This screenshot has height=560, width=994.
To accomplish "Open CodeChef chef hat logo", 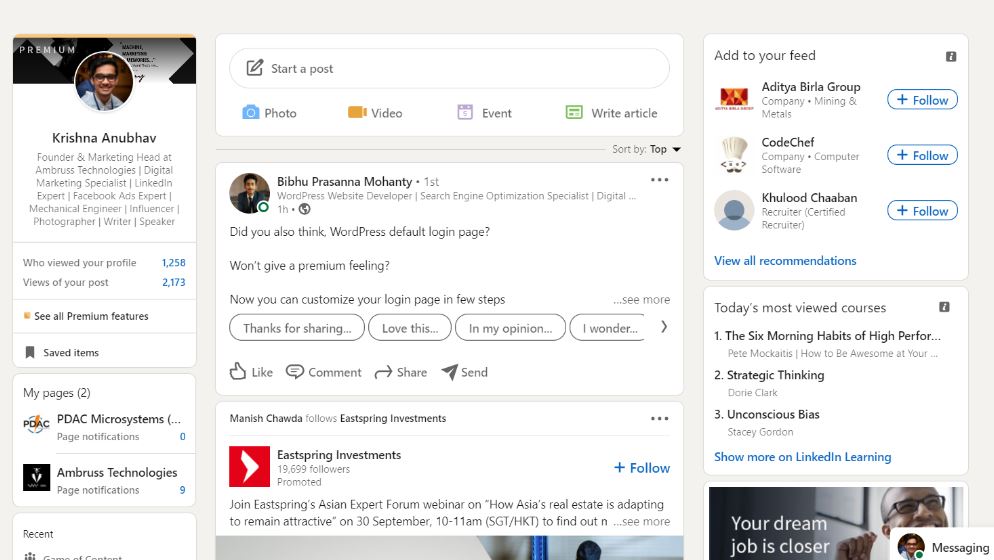I will 734,155.
